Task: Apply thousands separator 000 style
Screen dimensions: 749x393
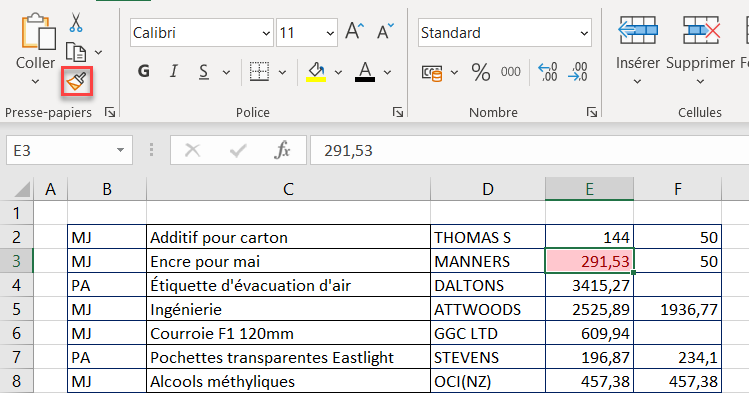Action: coord(510,72)
